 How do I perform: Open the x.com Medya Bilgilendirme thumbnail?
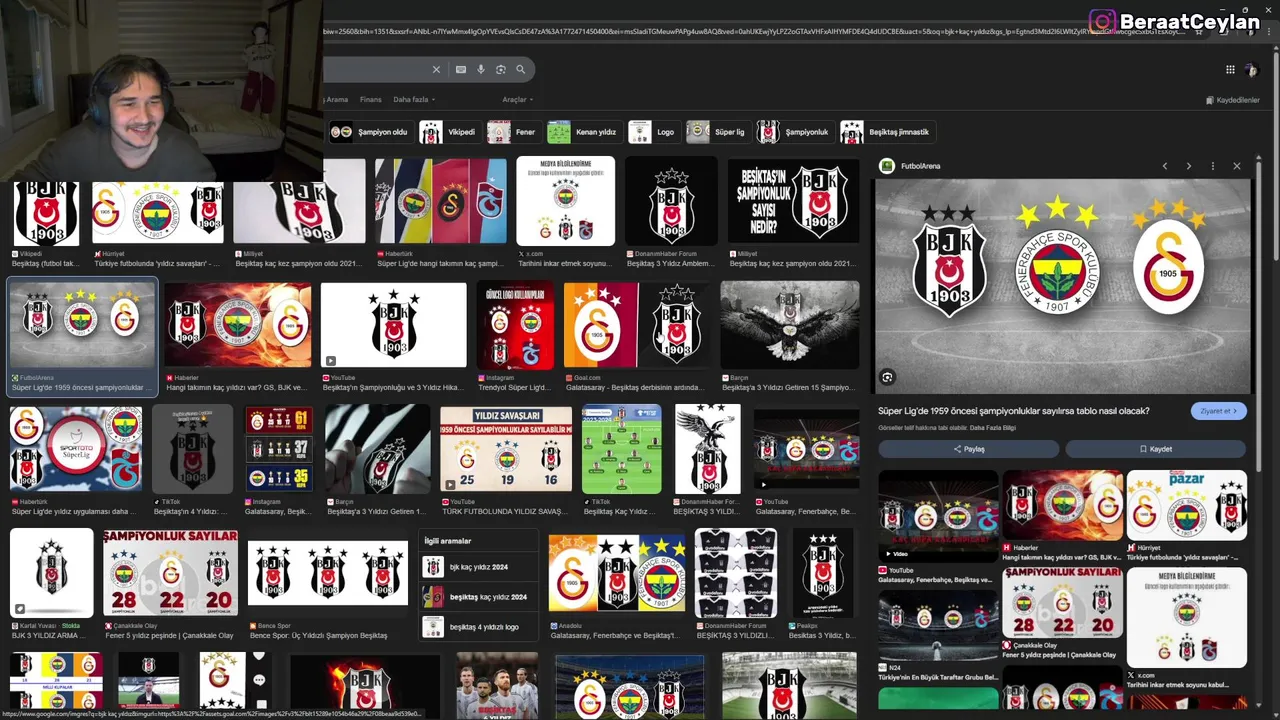pos(565,201)
